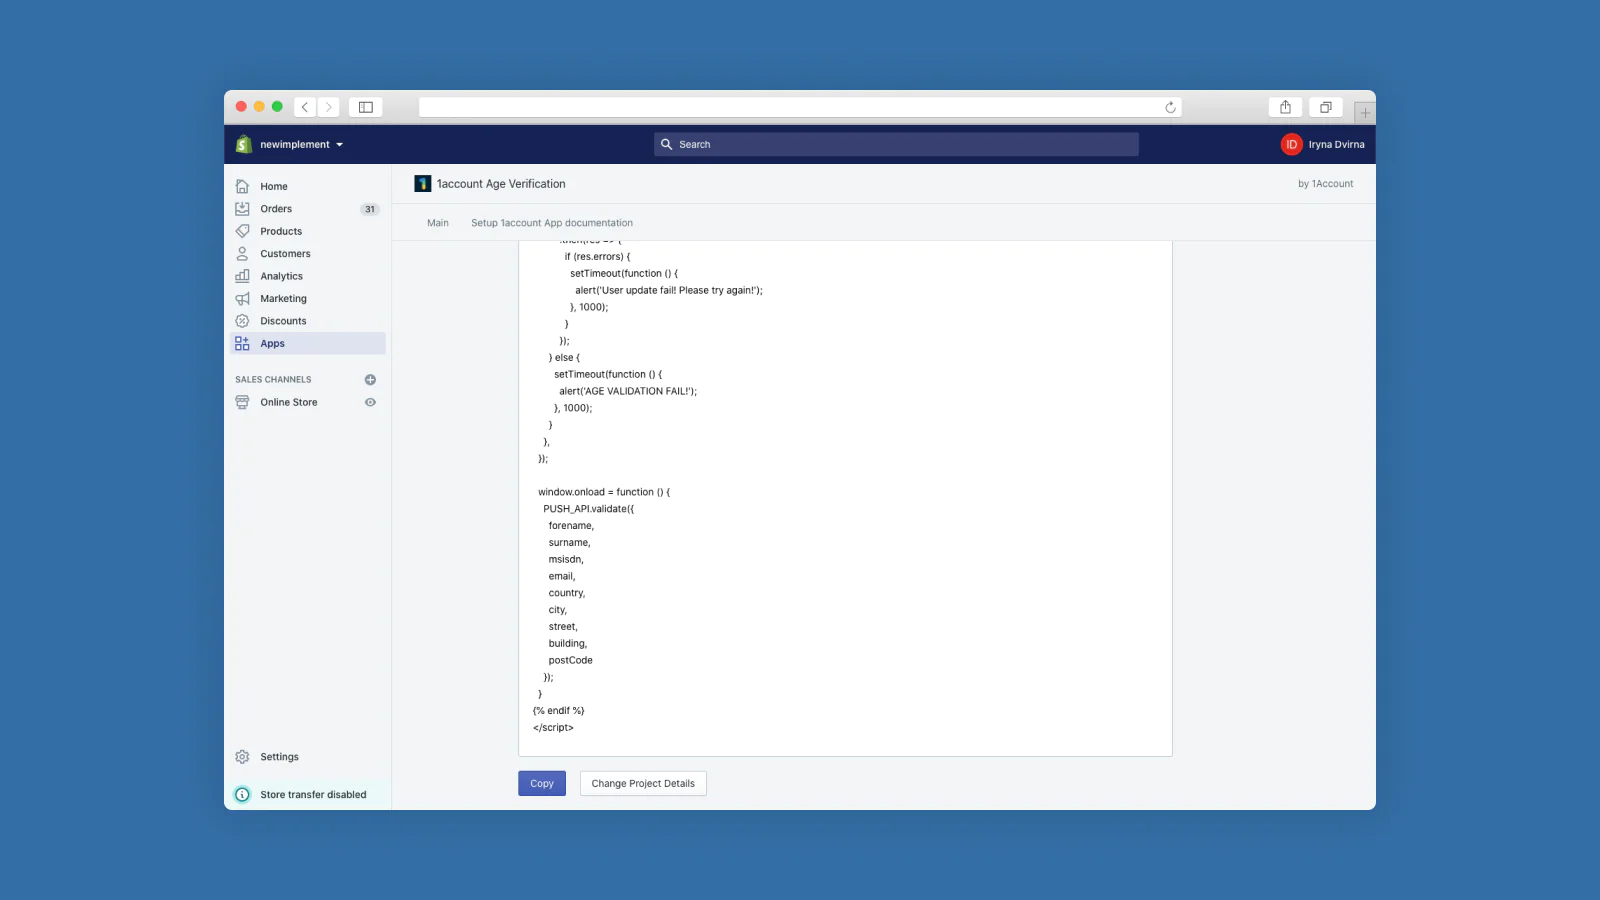Click the endif liquid tag line

(x=558, y=711)
